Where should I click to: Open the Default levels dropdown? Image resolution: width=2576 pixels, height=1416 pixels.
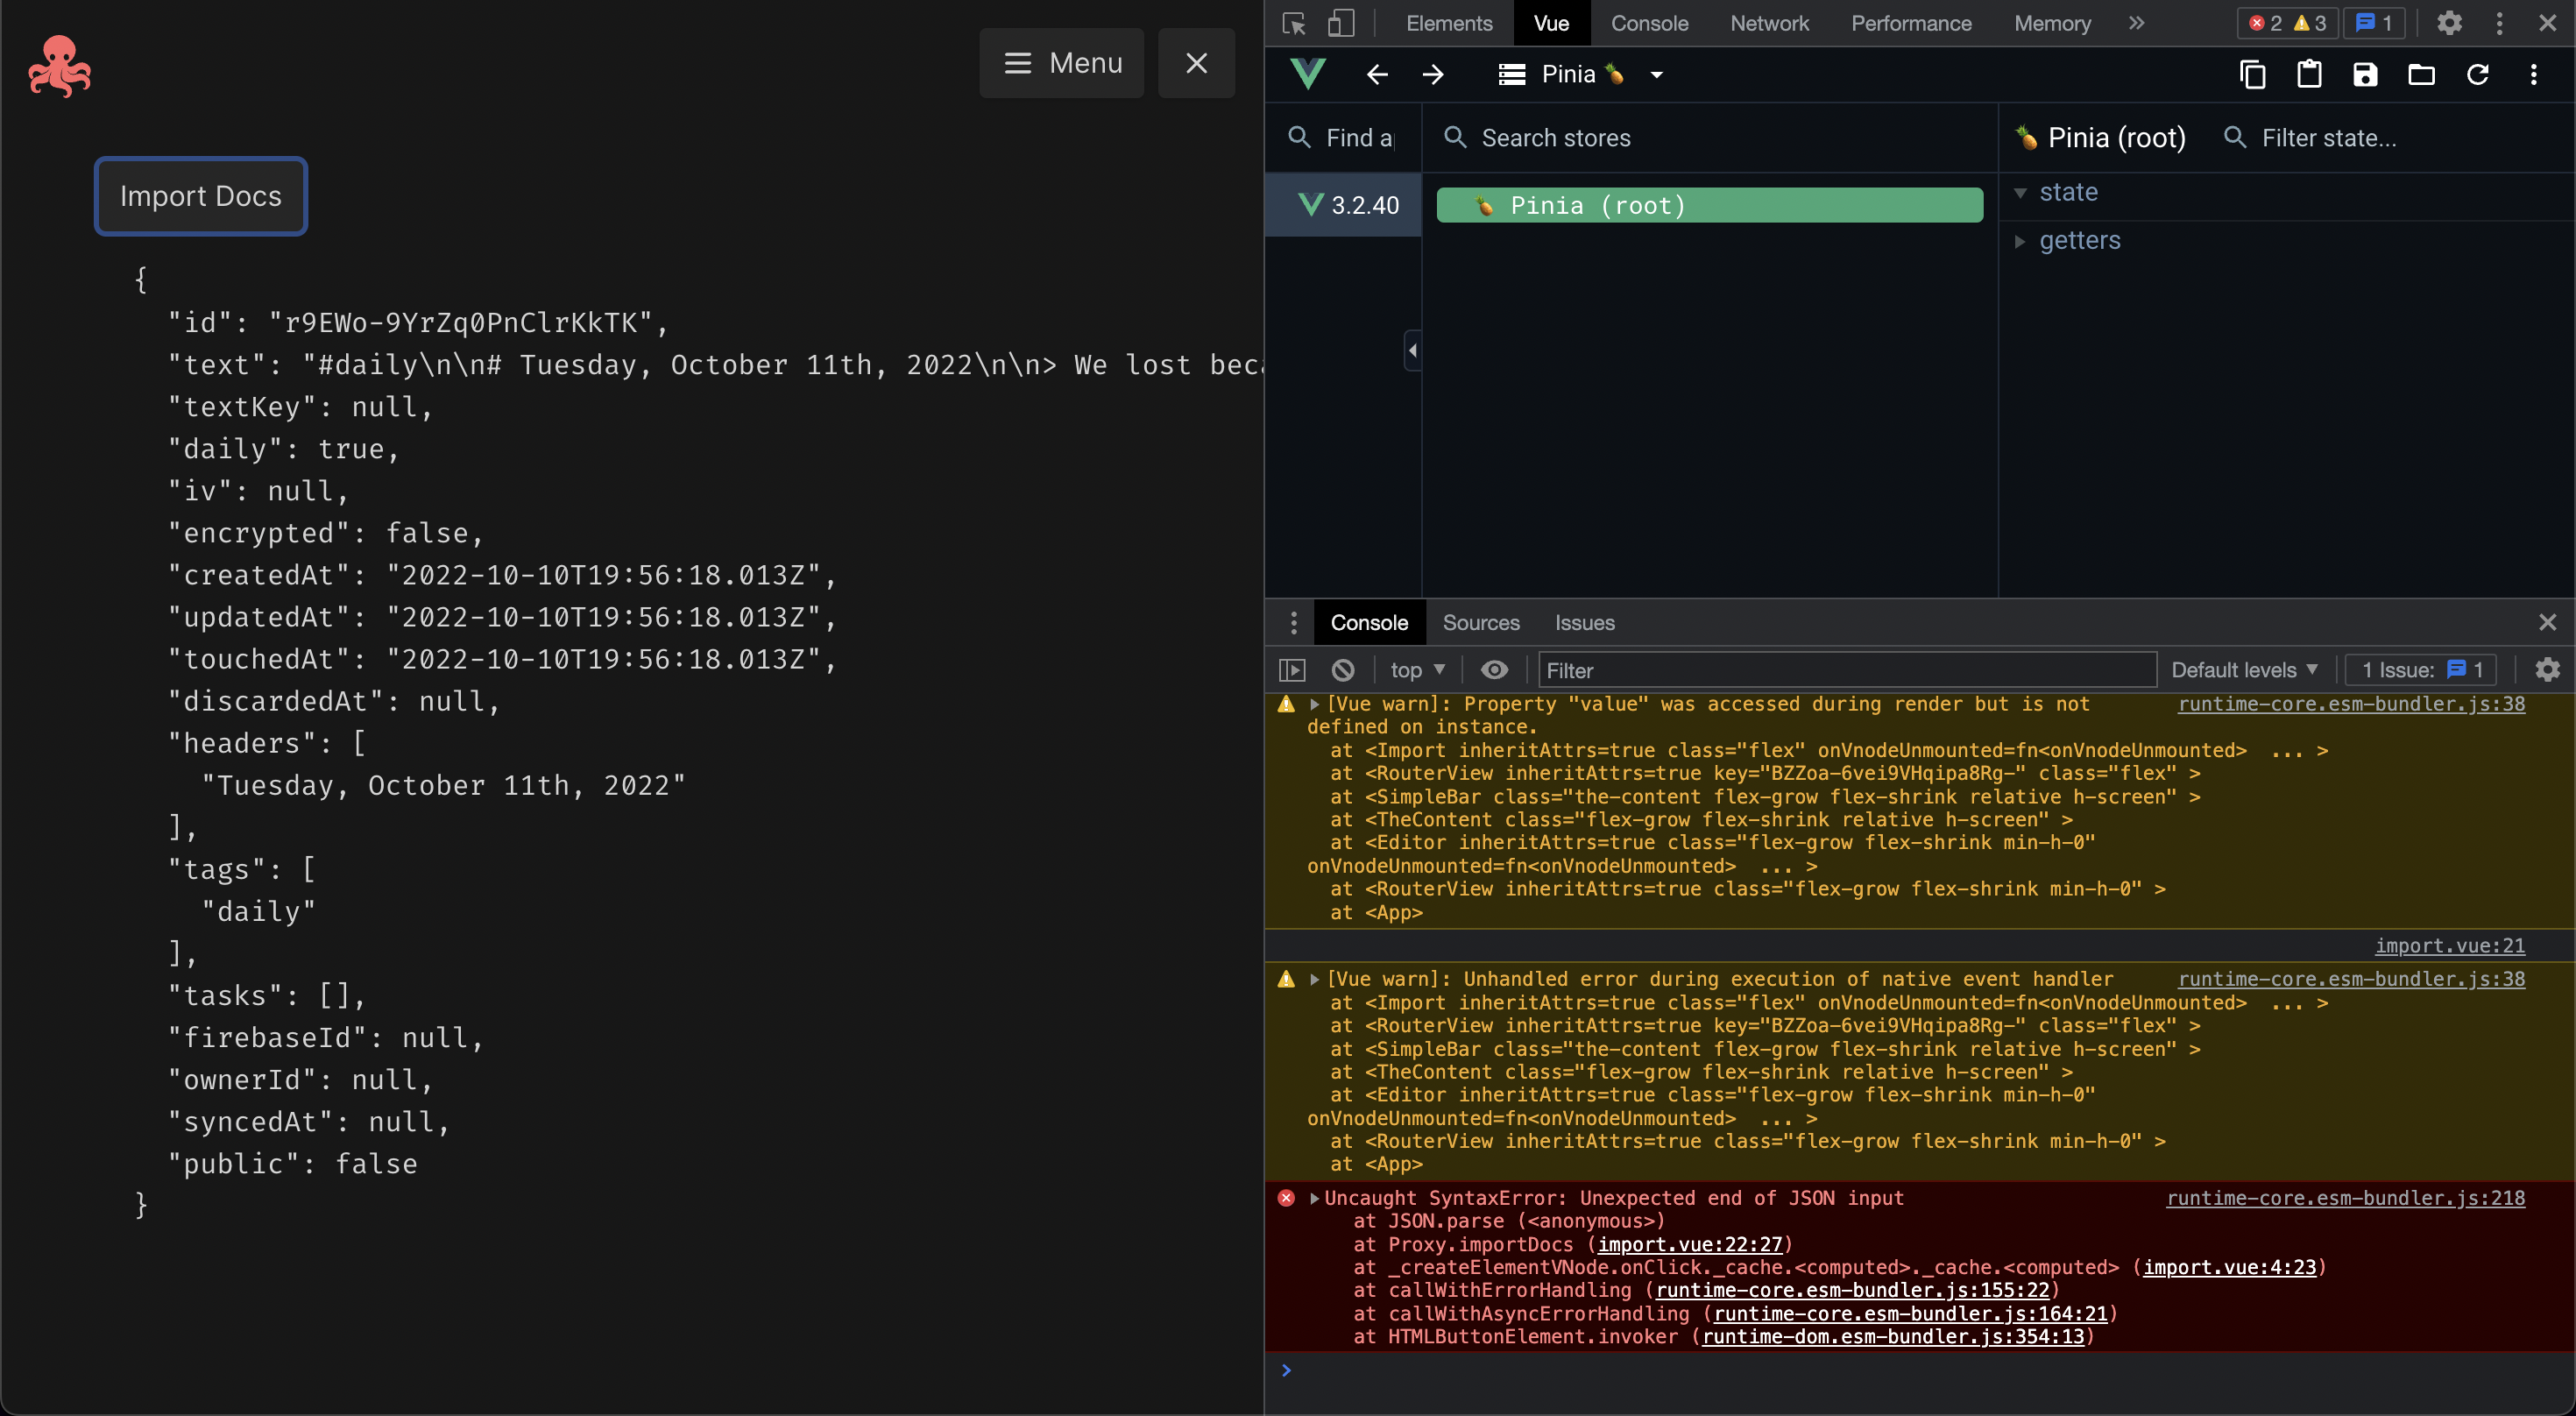tap(2243, 670)
